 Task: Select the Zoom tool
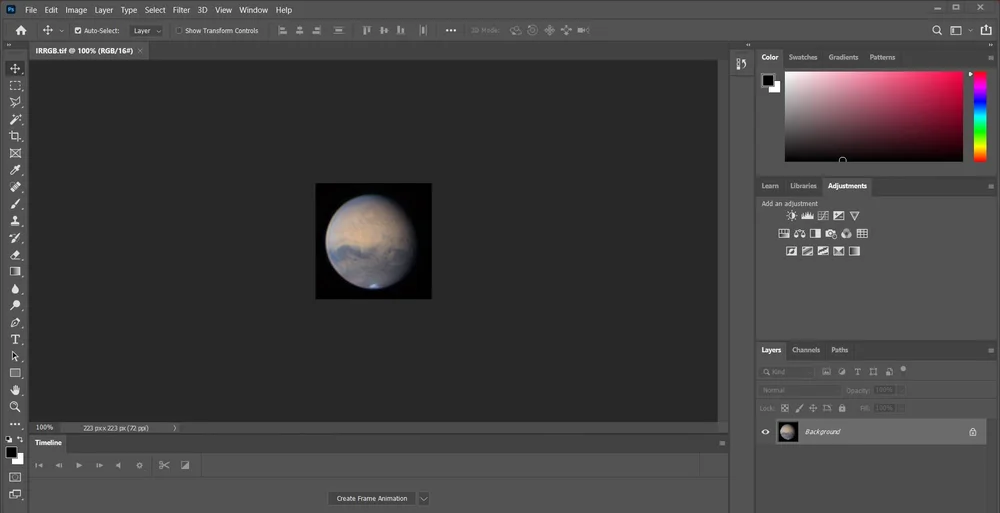15,407
